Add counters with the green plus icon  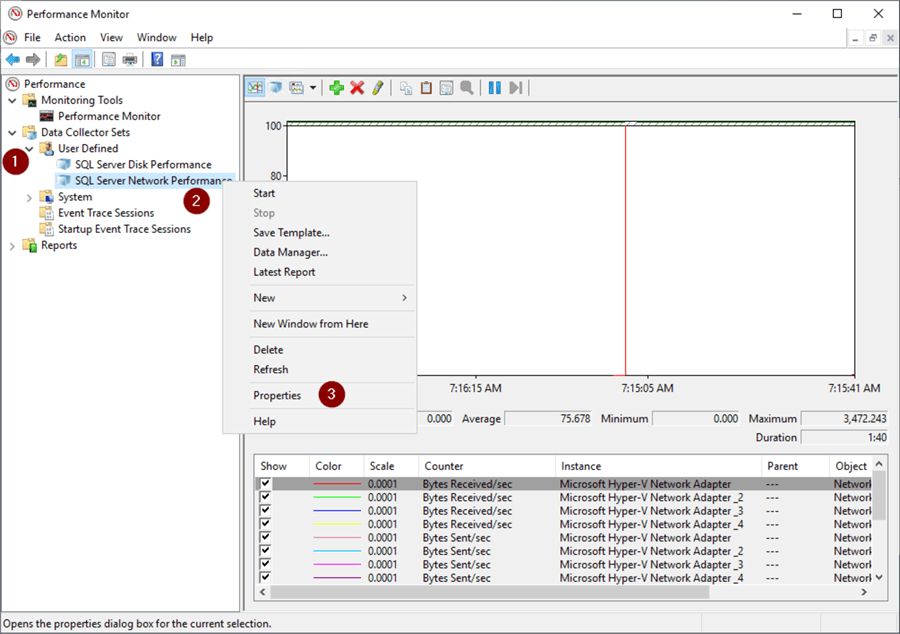tap(336, 88)
